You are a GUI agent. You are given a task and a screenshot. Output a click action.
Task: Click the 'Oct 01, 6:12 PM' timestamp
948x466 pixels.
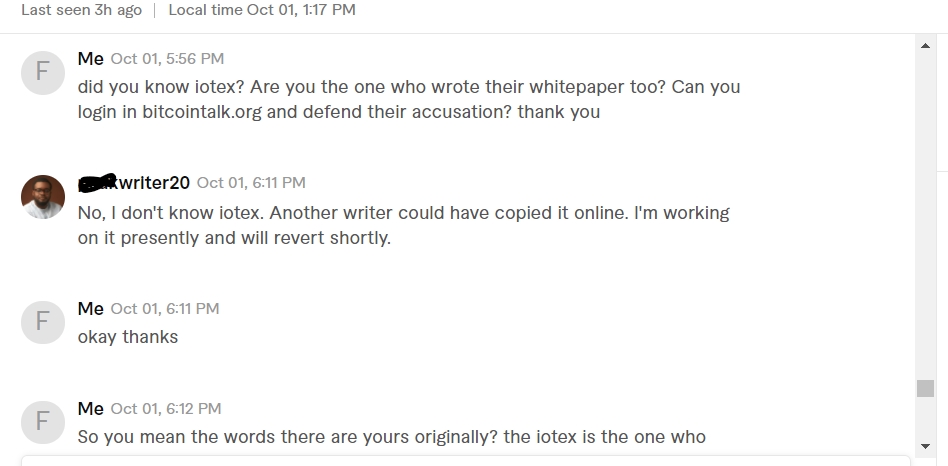[x=166, y=409]
